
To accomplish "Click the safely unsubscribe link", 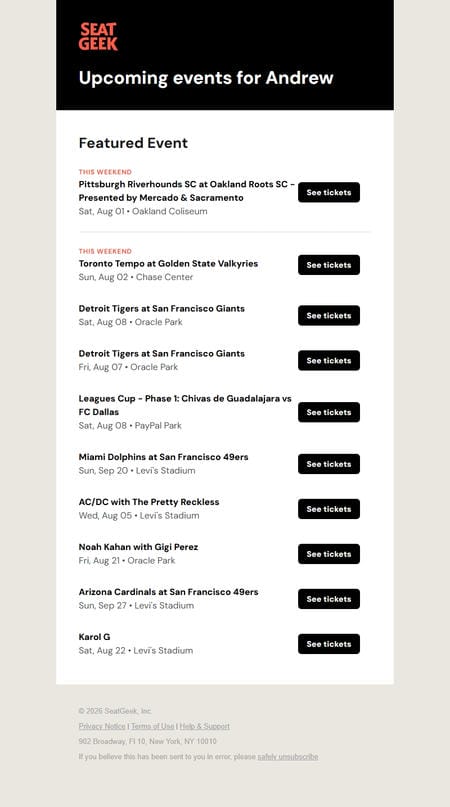I will (x=288, y=757).
